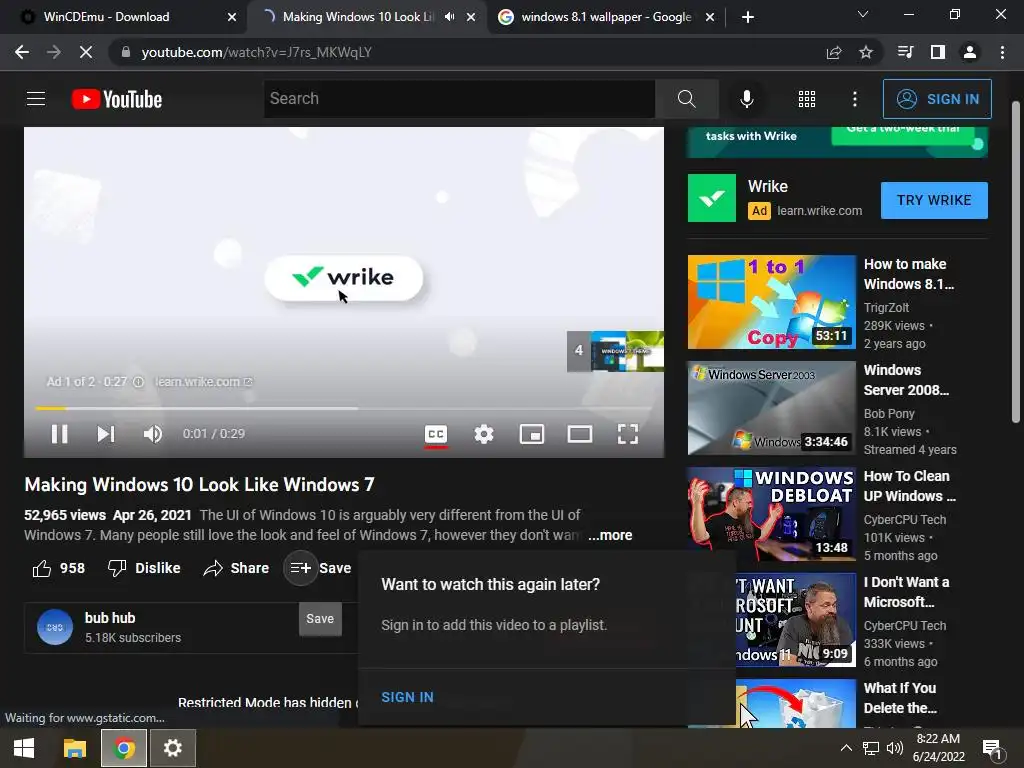
Task: Open the tab search dropdown
Action: tap(863, 14)
